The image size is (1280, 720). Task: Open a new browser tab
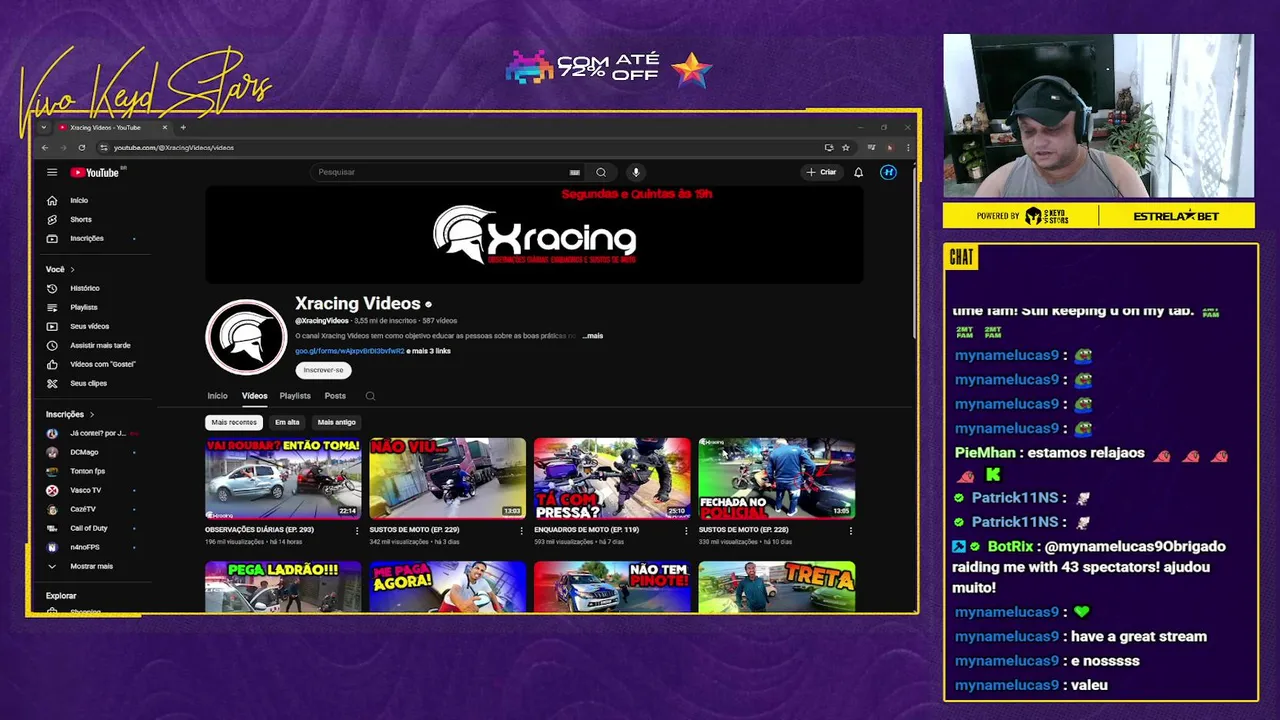click(183, 127)
